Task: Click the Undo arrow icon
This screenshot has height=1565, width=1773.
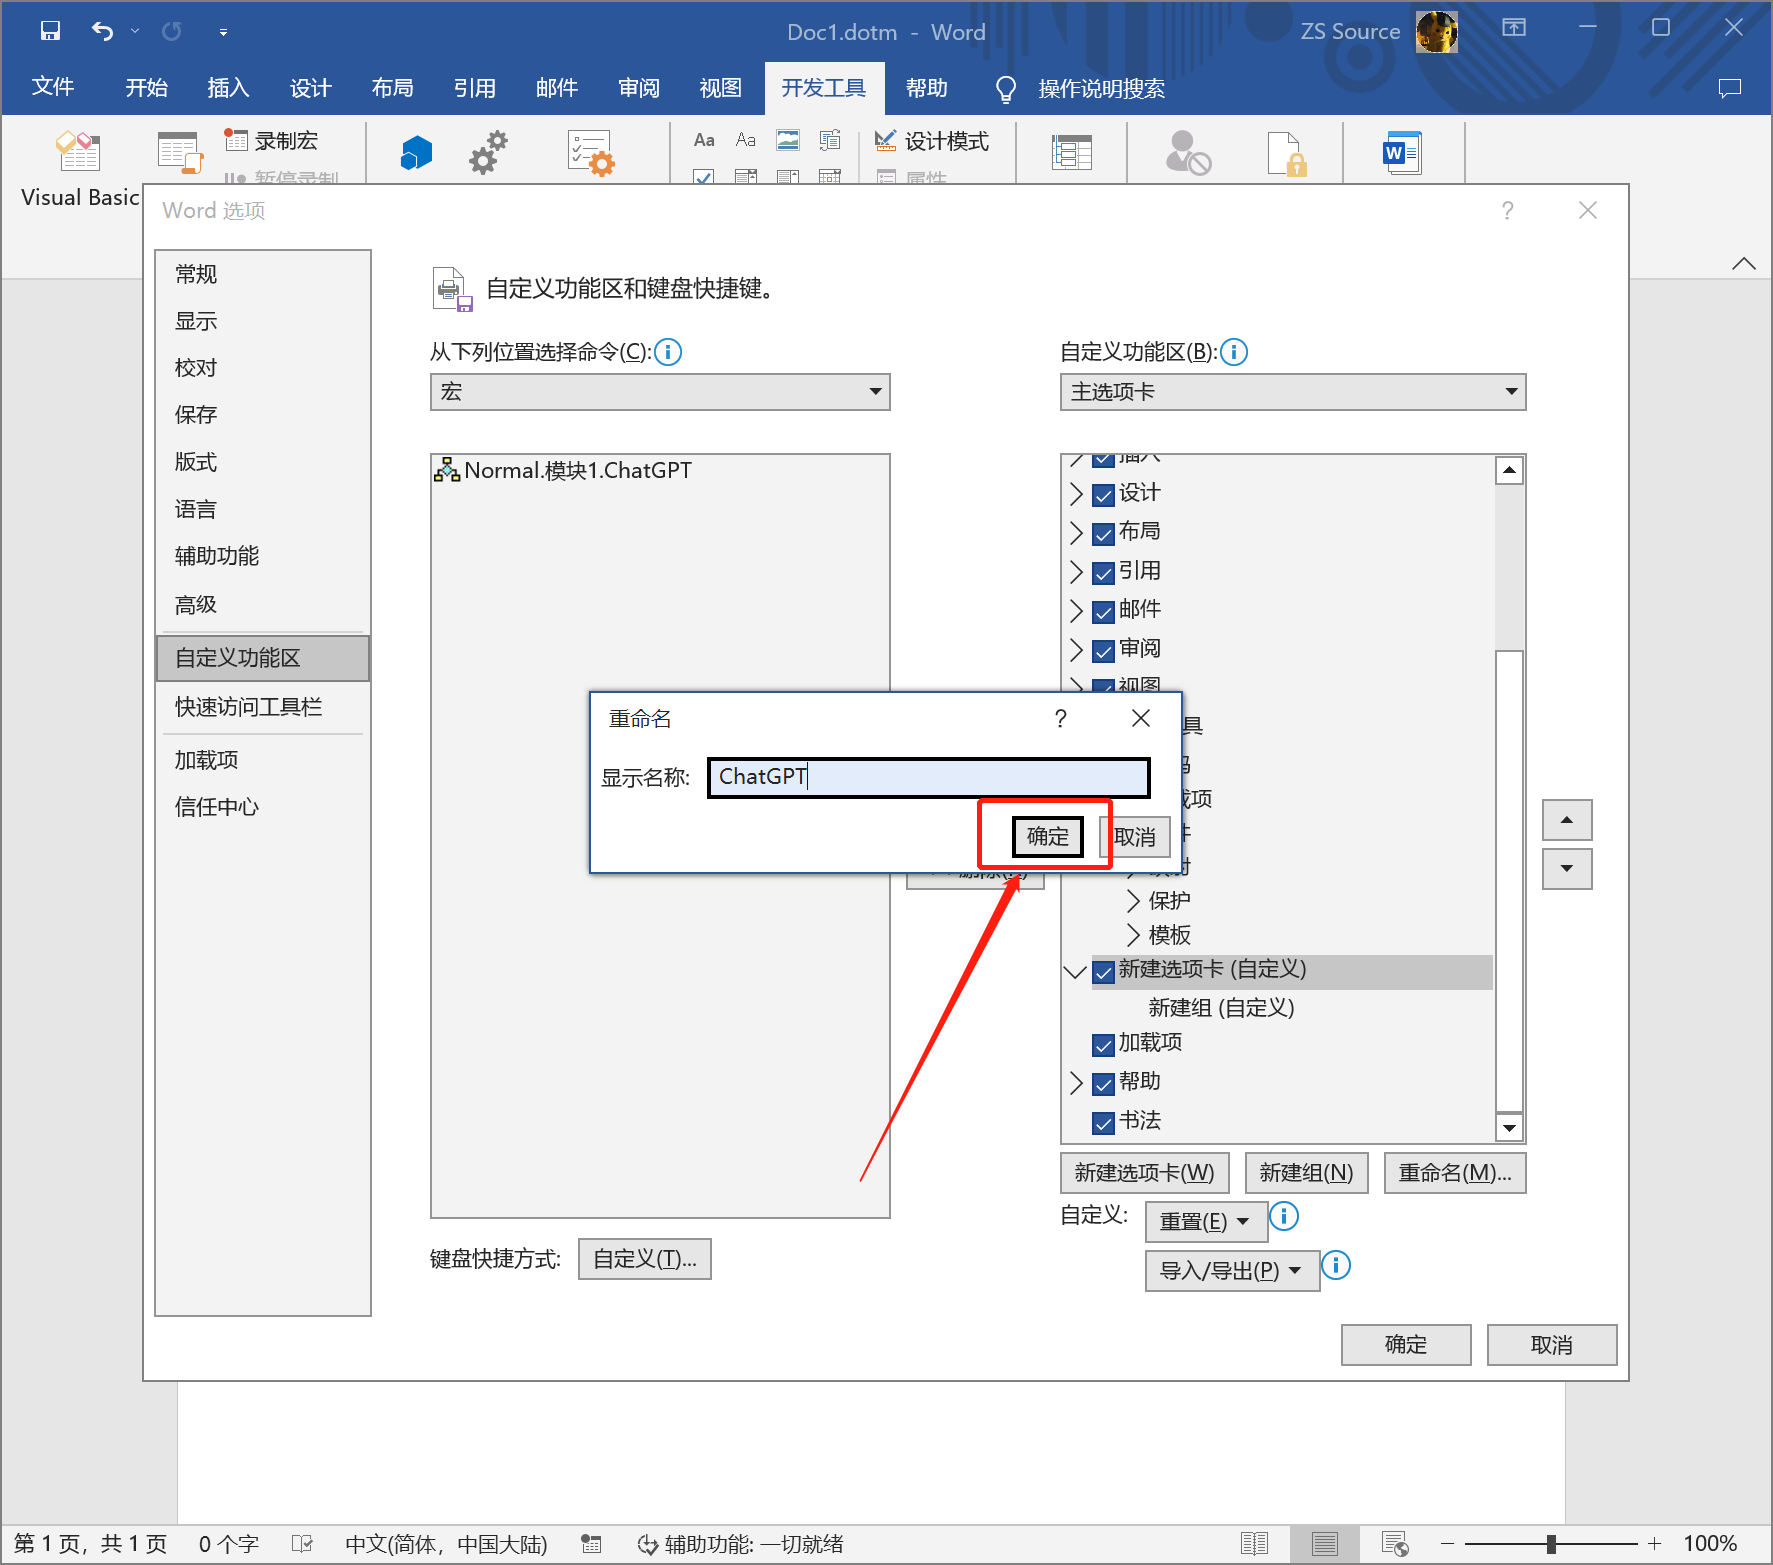Action: coord(102,31)
